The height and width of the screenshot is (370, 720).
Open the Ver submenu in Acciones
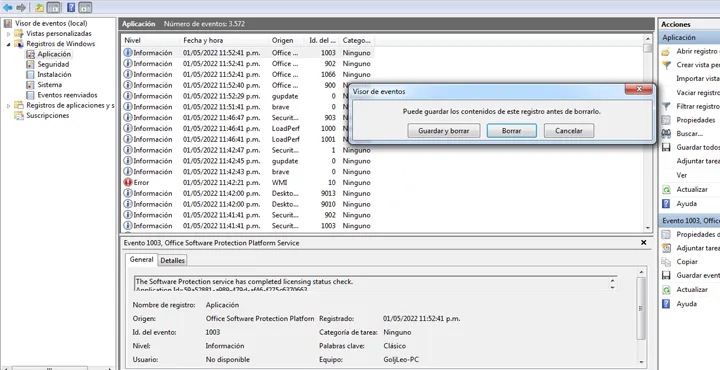[682, 175]
